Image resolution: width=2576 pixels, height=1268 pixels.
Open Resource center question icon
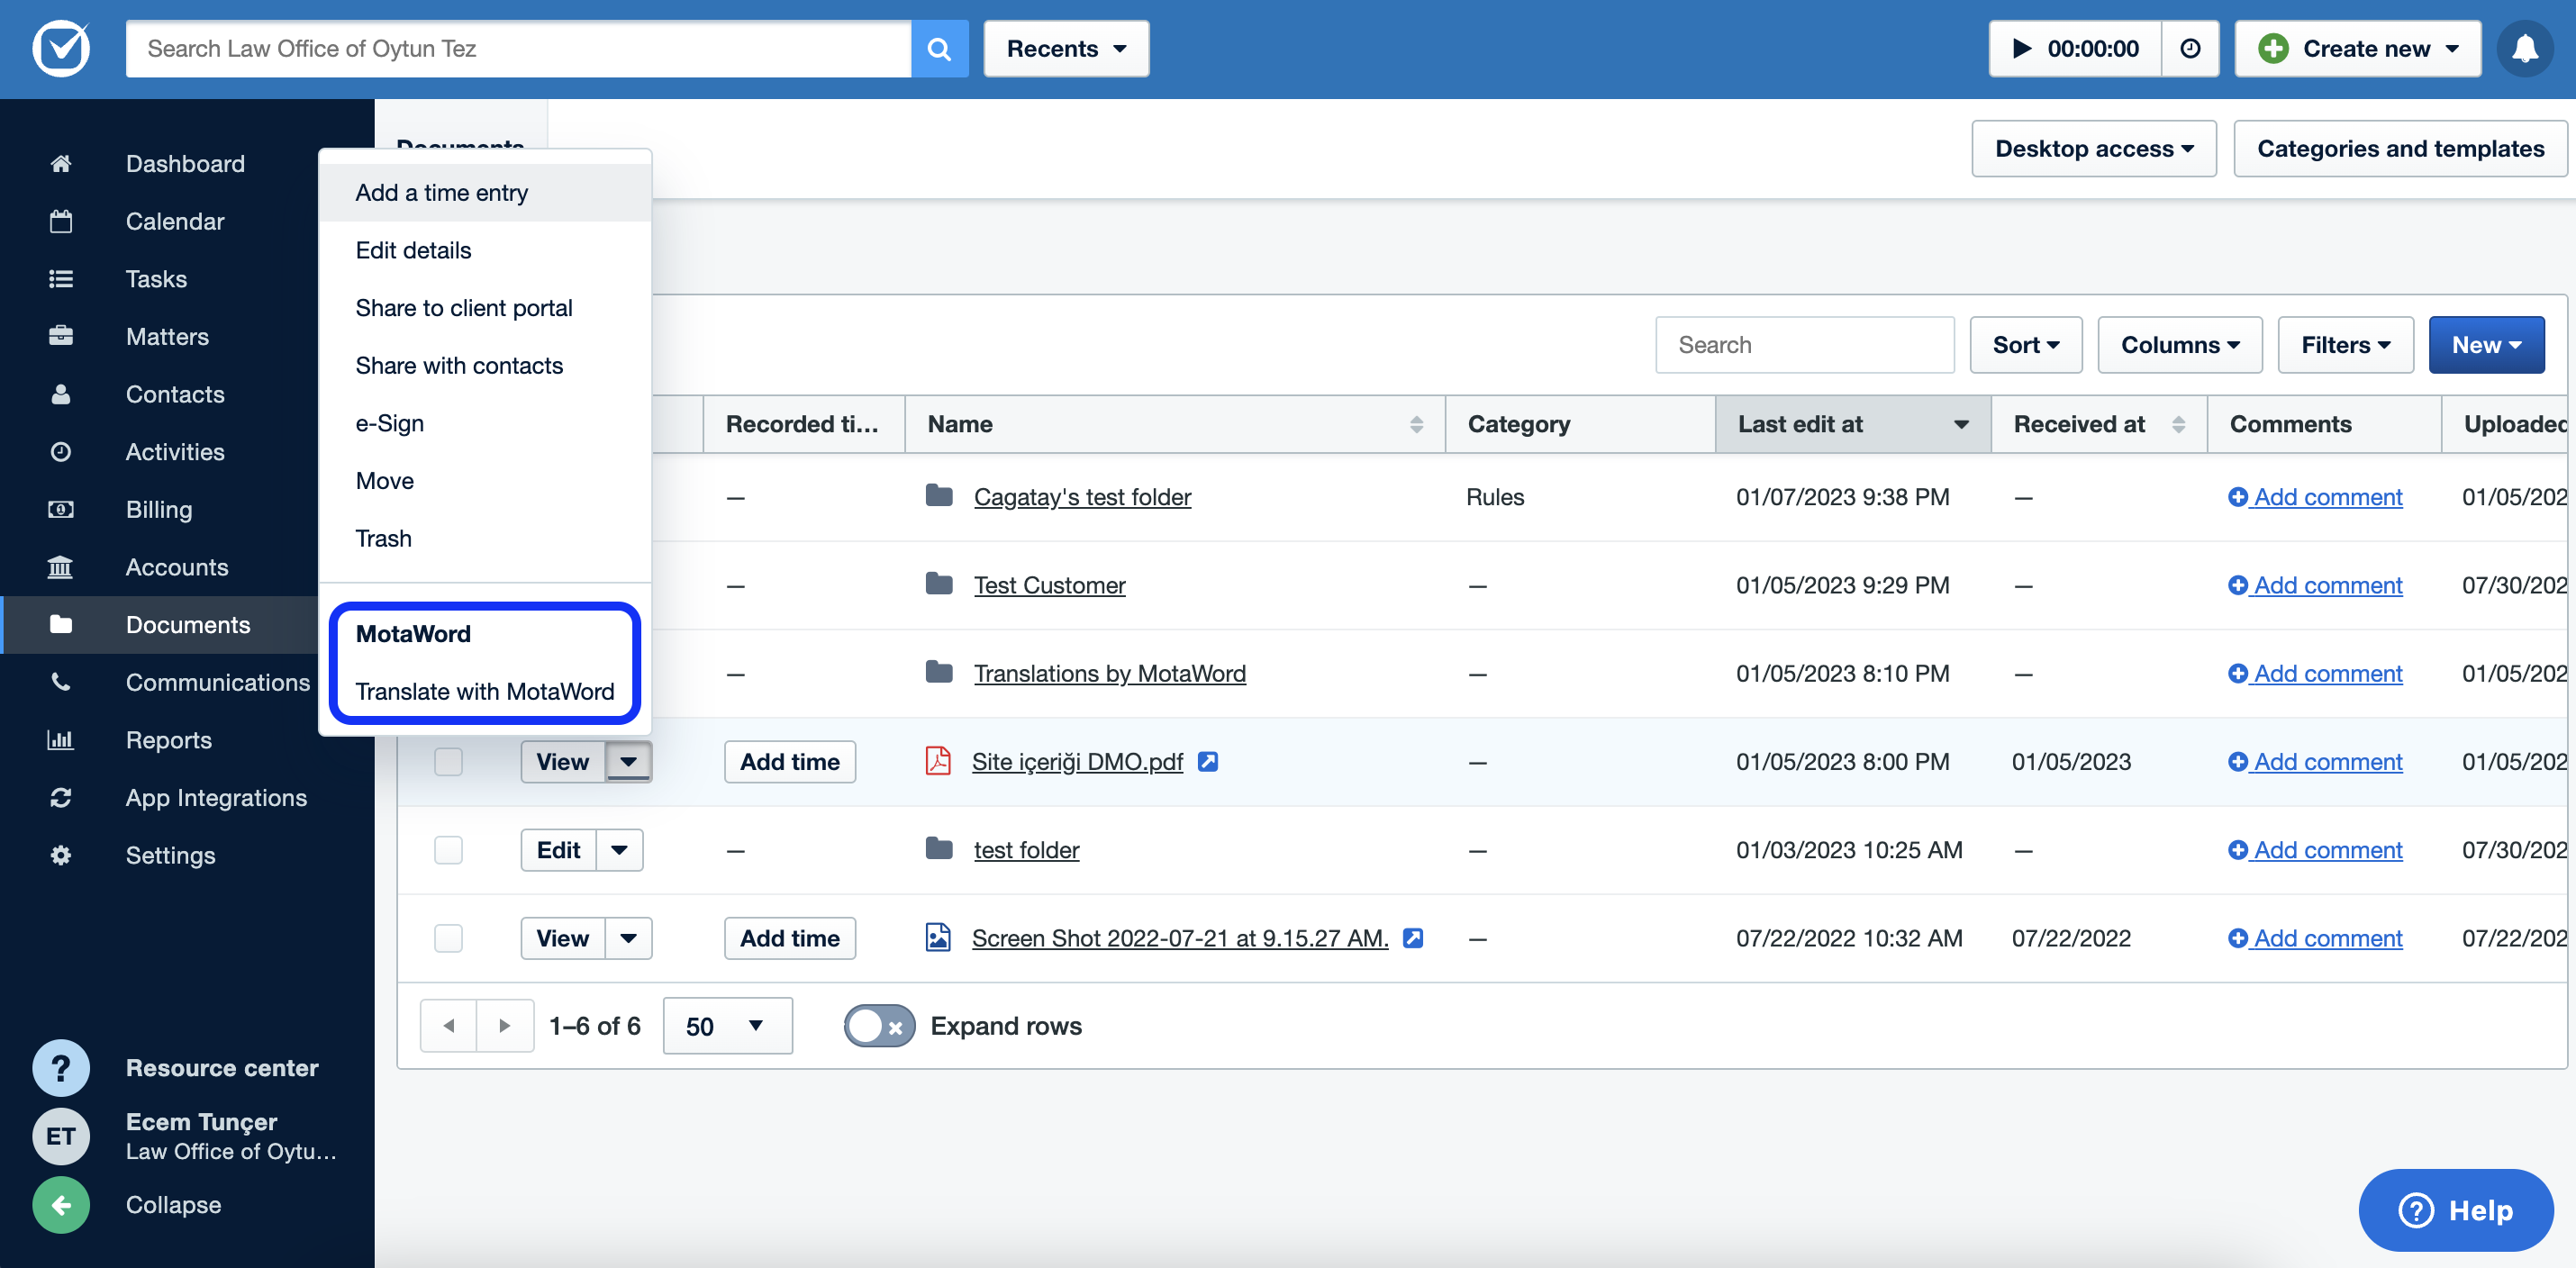pos(60,1067)
